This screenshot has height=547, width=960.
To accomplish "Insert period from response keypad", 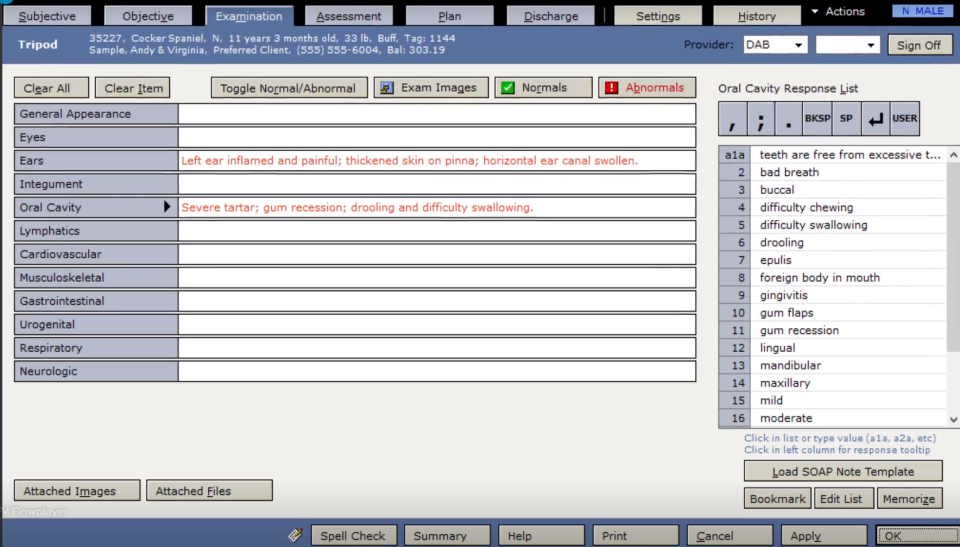I will pyautogui.click(x=789, y=119).
